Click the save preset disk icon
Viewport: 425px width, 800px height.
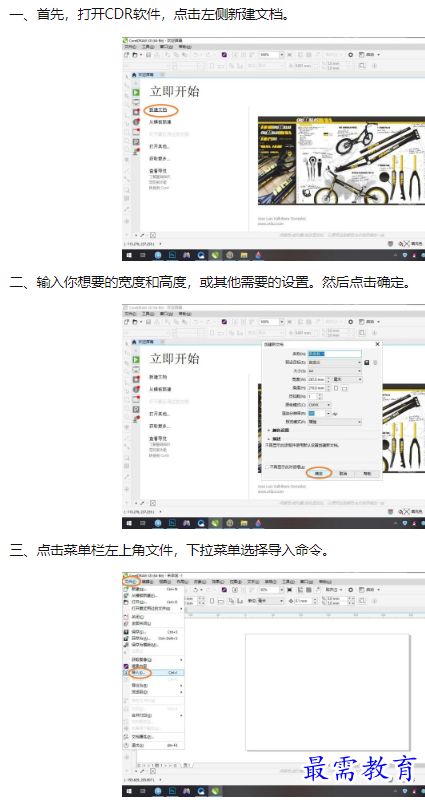pyautogui.click(x=366, y=362)
